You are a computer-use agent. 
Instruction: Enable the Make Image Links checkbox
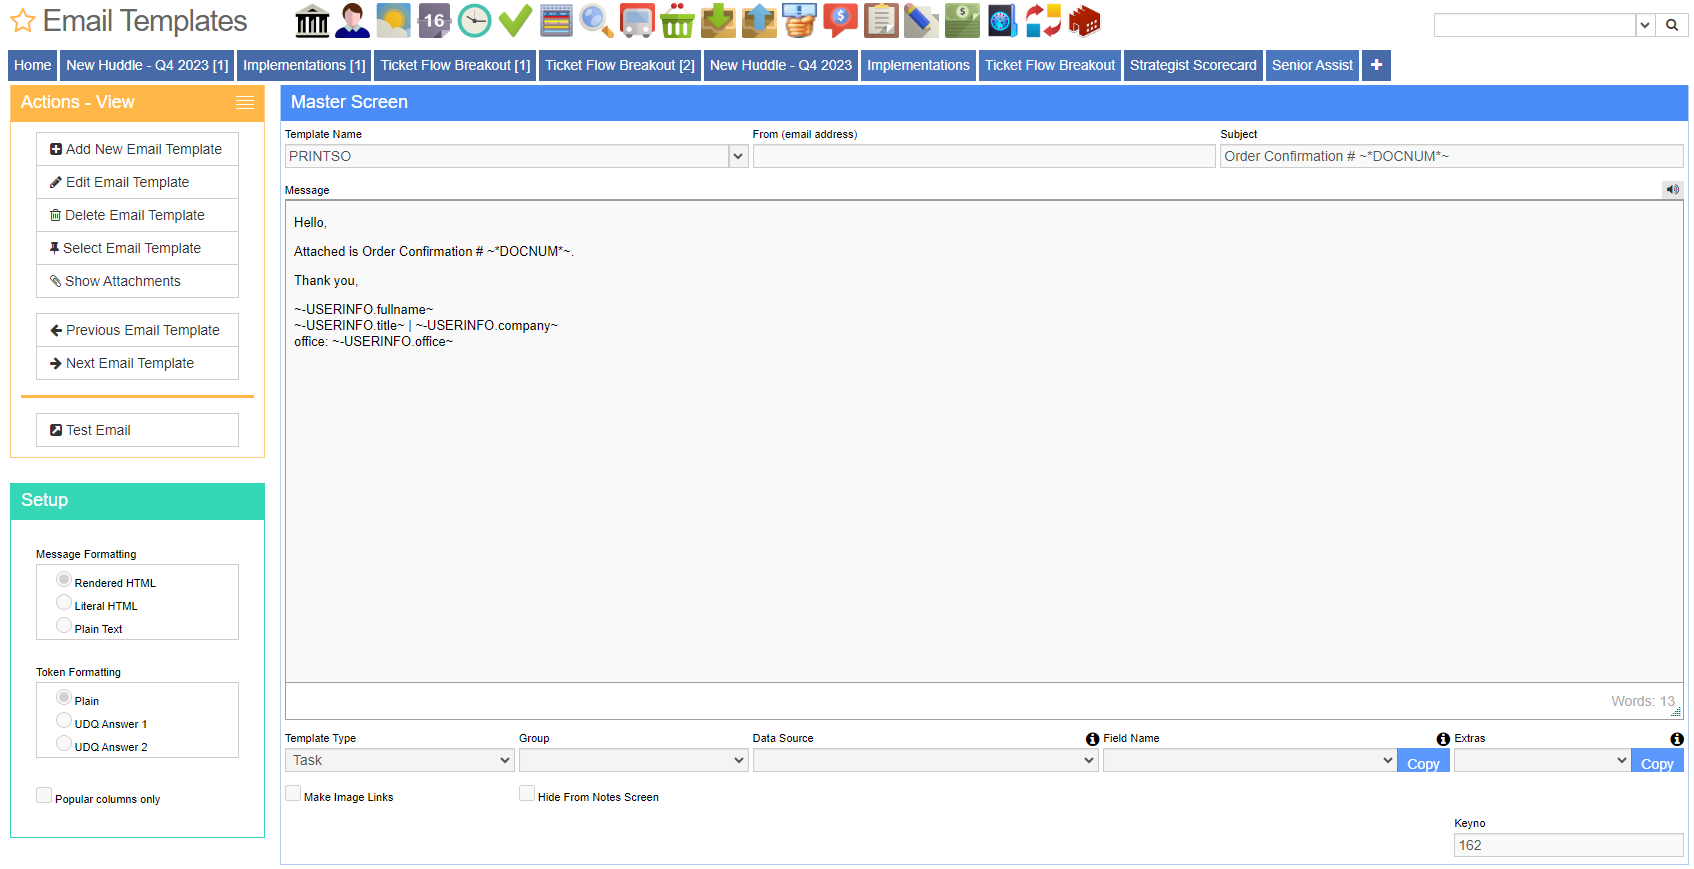[293, 793]
